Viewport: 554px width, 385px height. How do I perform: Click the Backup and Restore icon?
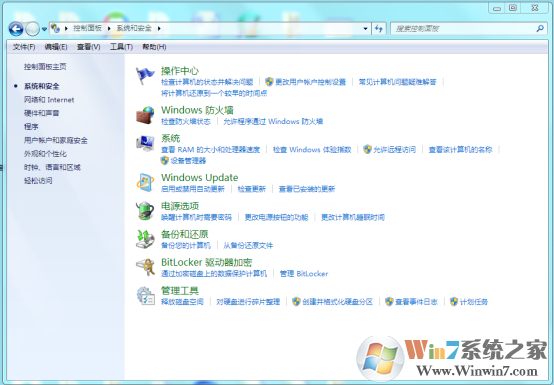pyautogui.click(x=145, y=239)
